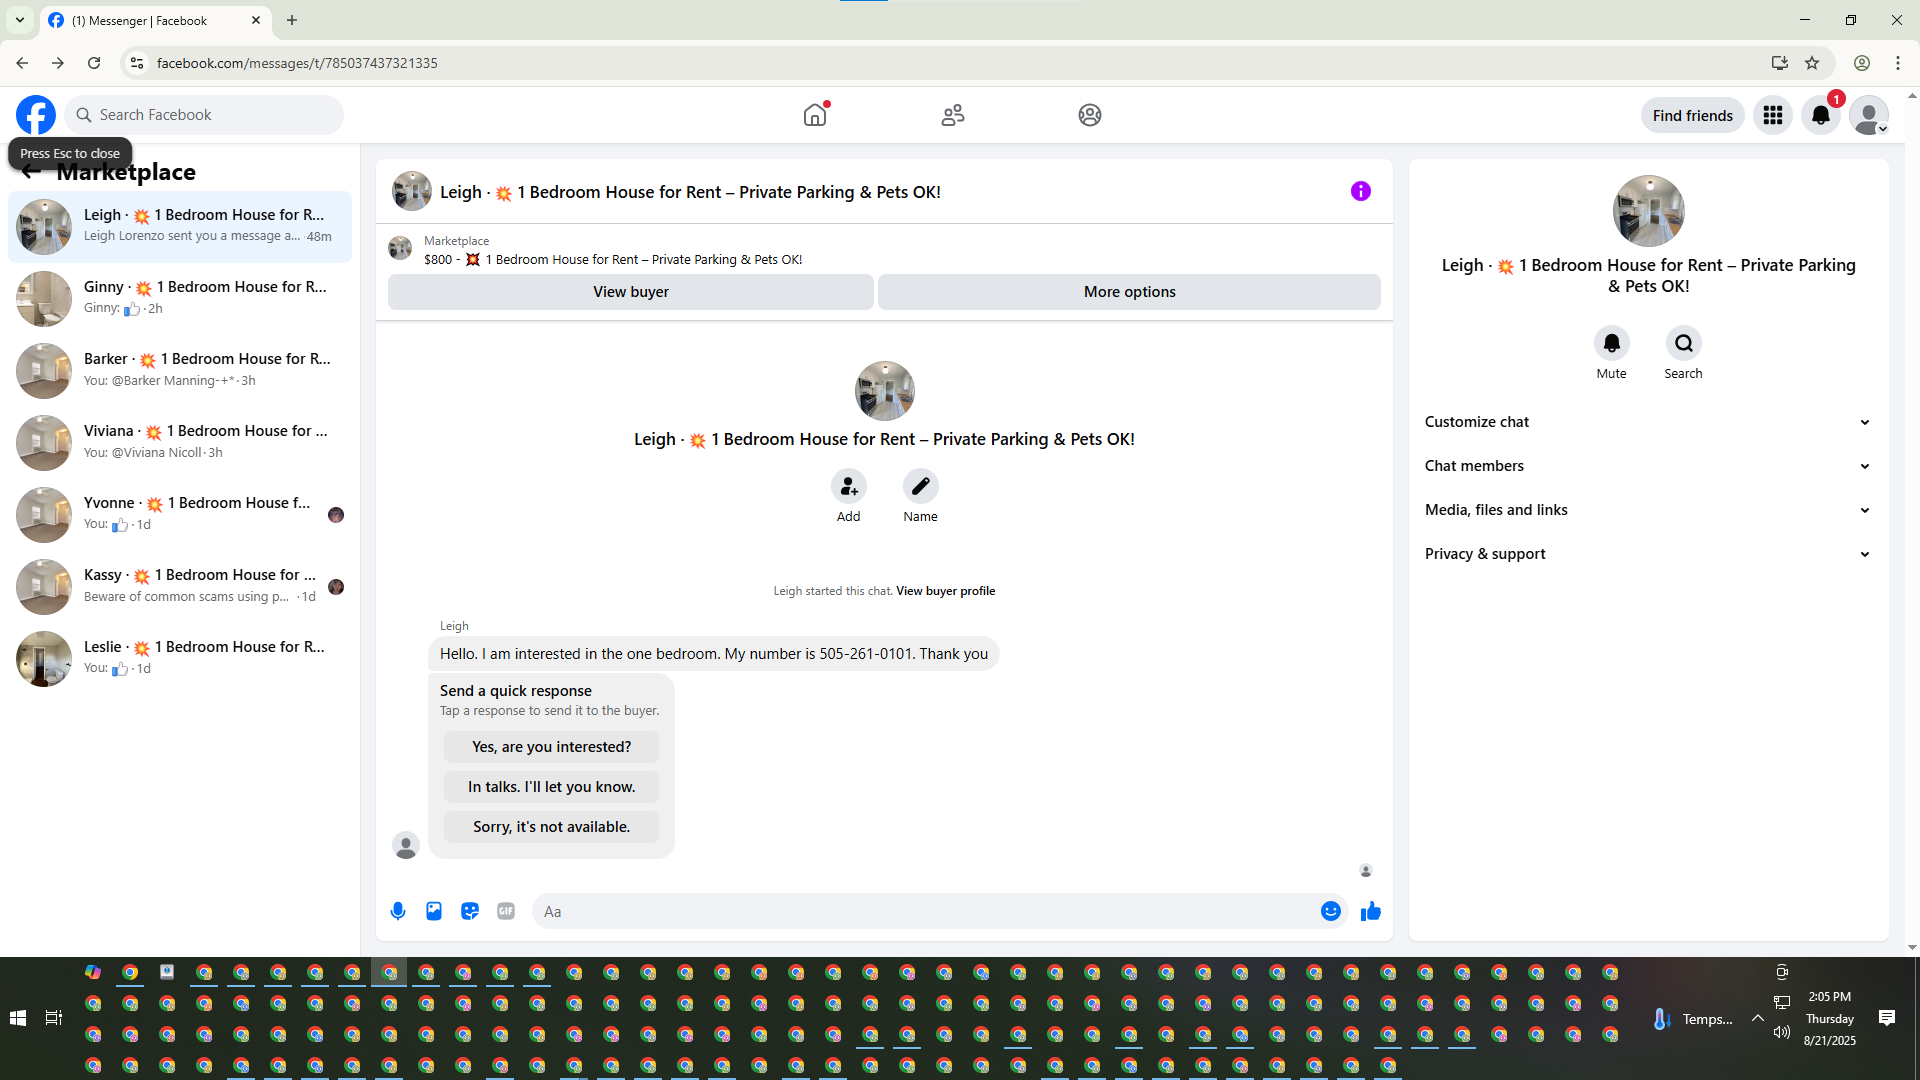This screenshot has width=1920, height=1080.
Task: Open the Facebook notifications bell
Action: [x=1820, y=116]
